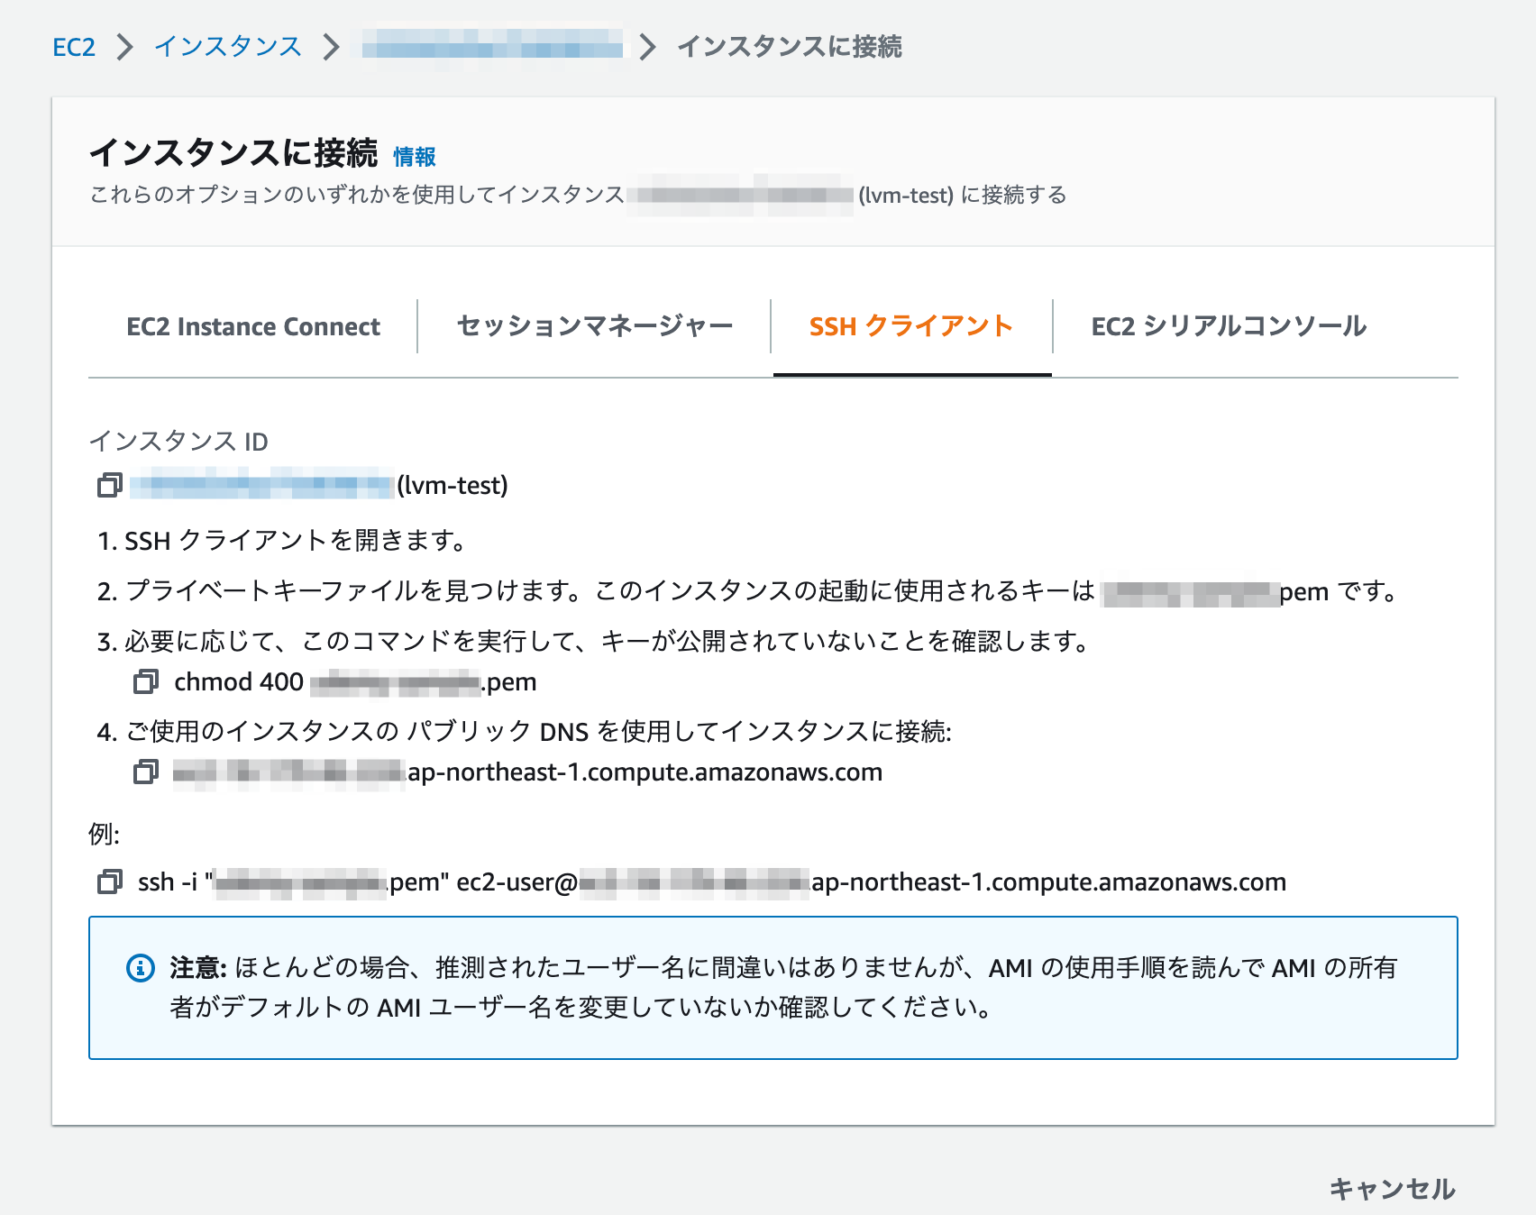This screenshot has height=1215, width=1536.
Task: Open the 情報 help link
Action: coord(416,157)
